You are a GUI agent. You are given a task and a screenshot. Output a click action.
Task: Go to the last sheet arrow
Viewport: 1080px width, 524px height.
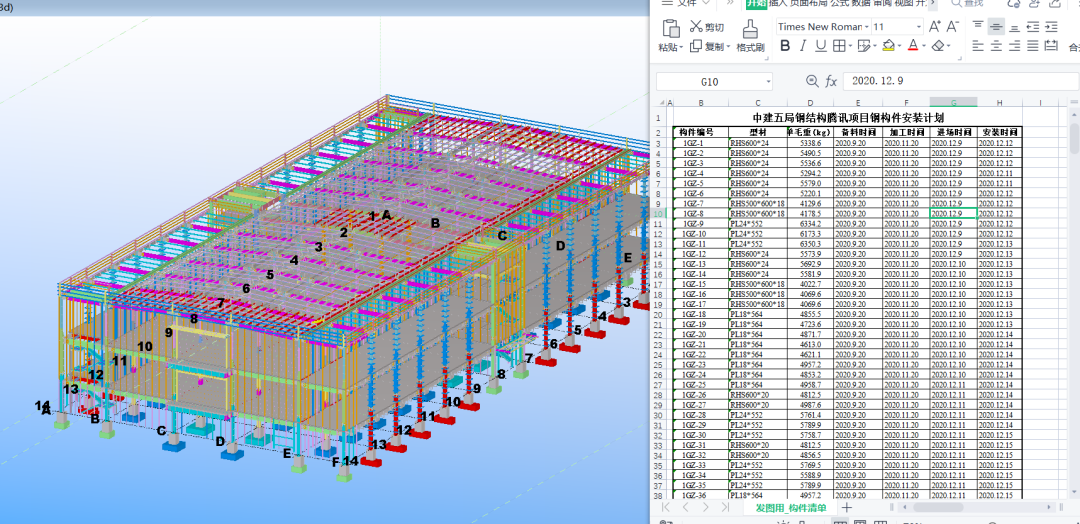[724, 507]
